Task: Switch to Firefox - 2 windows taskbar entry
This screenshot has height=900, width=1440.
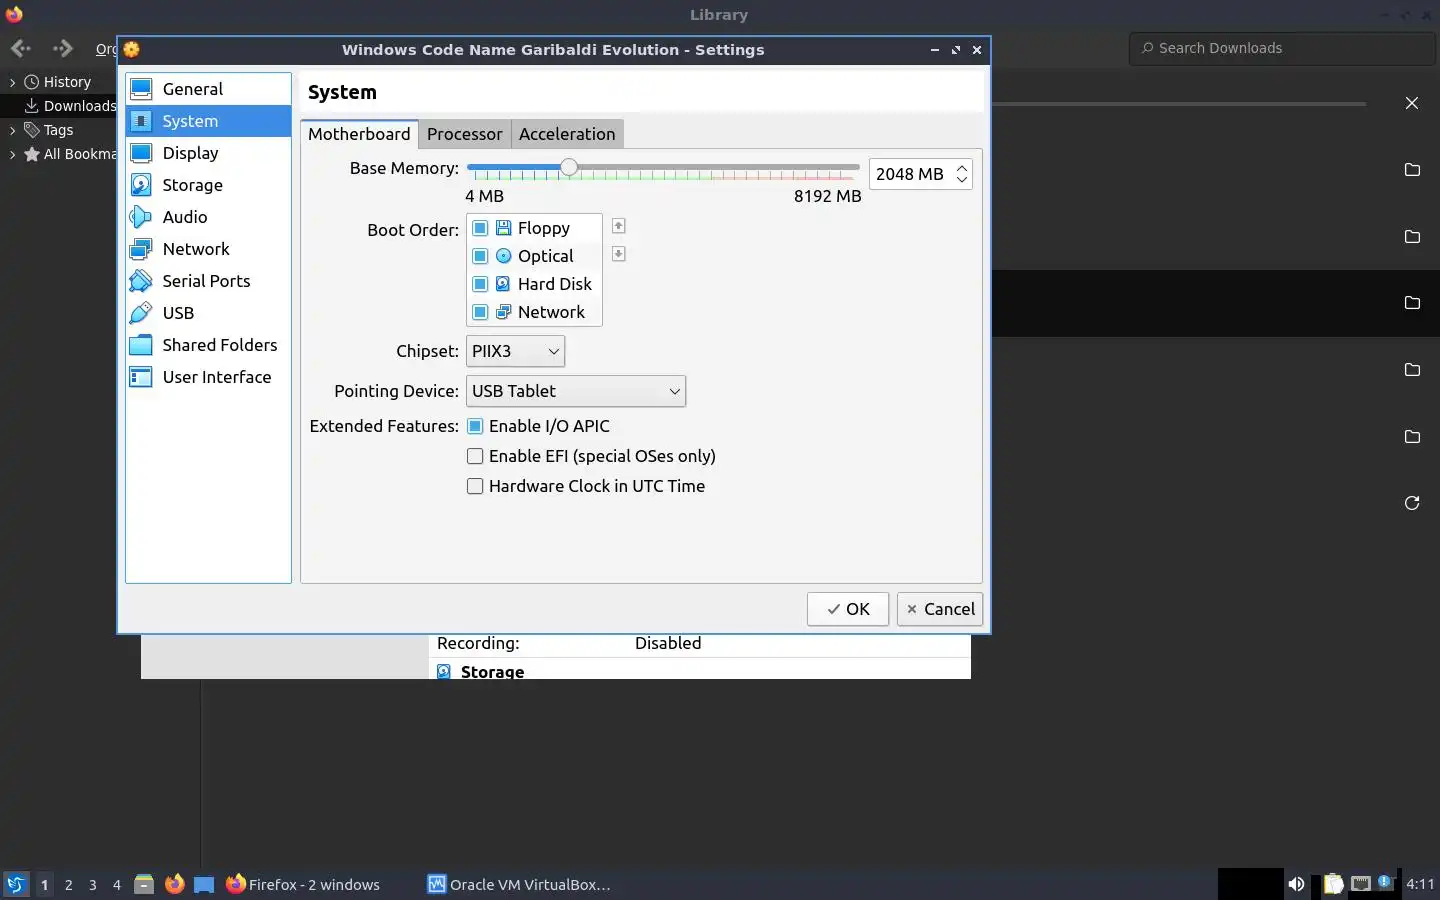Action: [303, 884]
